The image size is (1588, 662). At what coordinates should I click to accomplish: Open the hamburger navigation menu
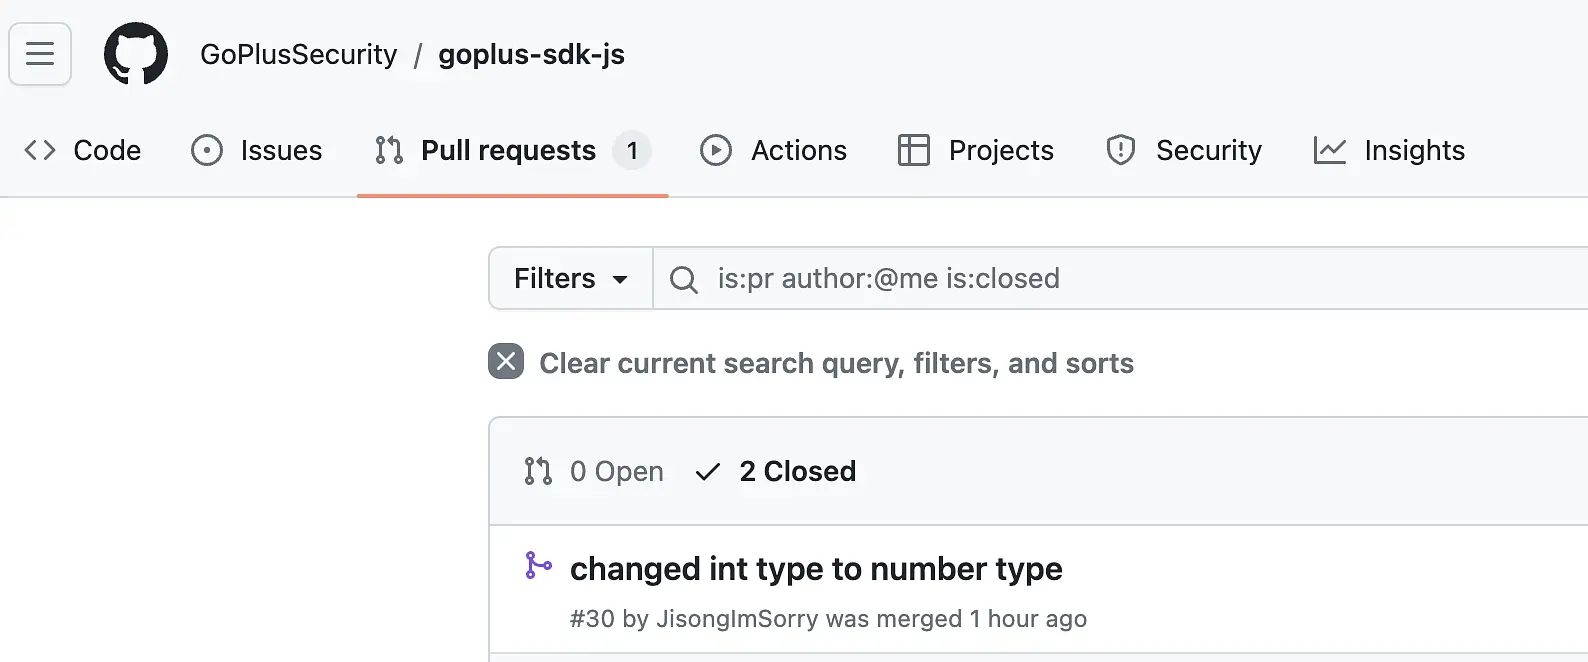pos(40,54)
